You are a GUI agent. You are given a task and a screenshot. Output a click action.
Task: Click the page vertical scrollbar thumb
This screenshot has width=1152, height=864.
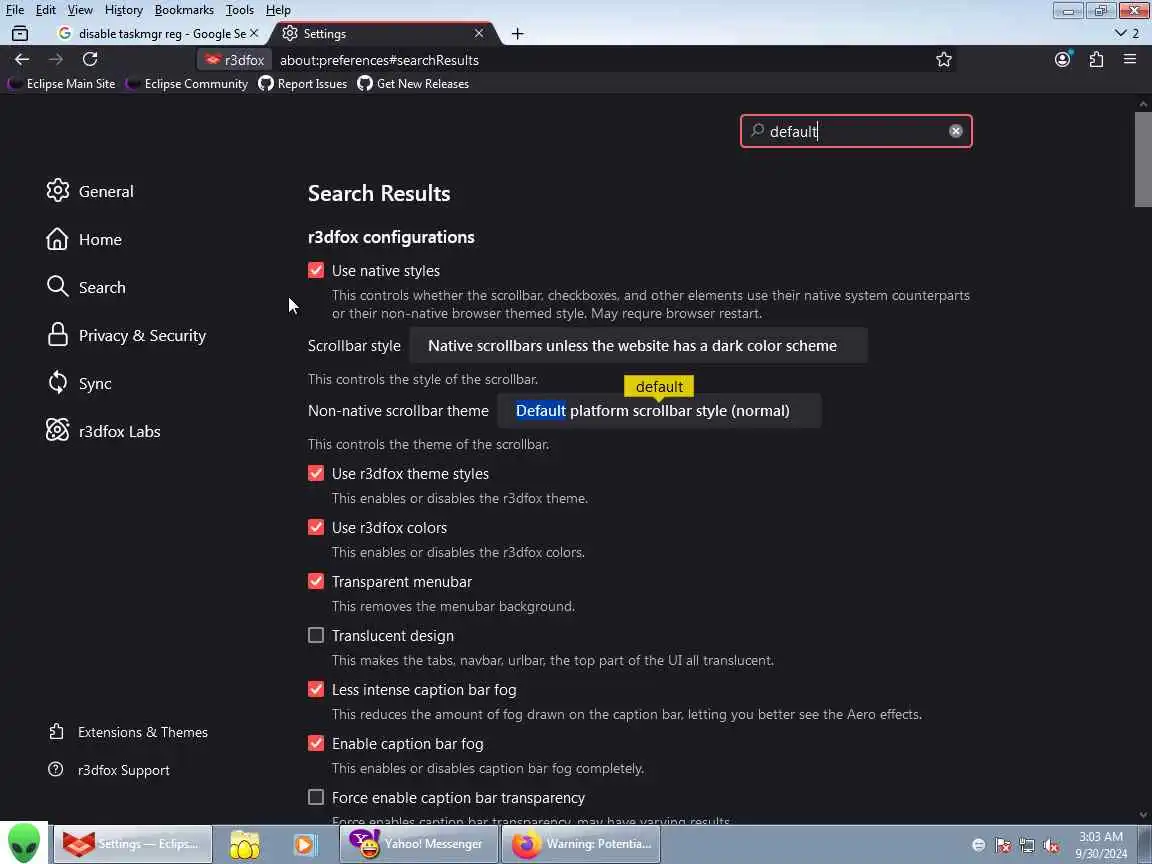(x=1142, y=160)
